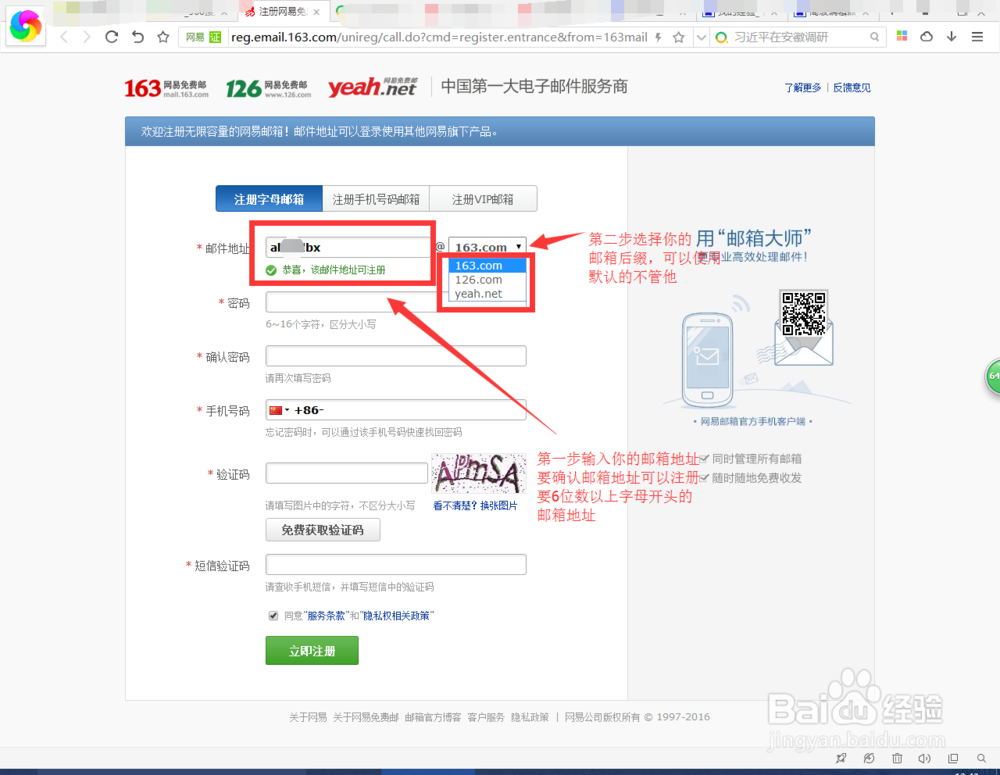This screenshot has height=775, width=1000.
Task: Click the 网易 证 site certificate badge
Action: (203, 37)
